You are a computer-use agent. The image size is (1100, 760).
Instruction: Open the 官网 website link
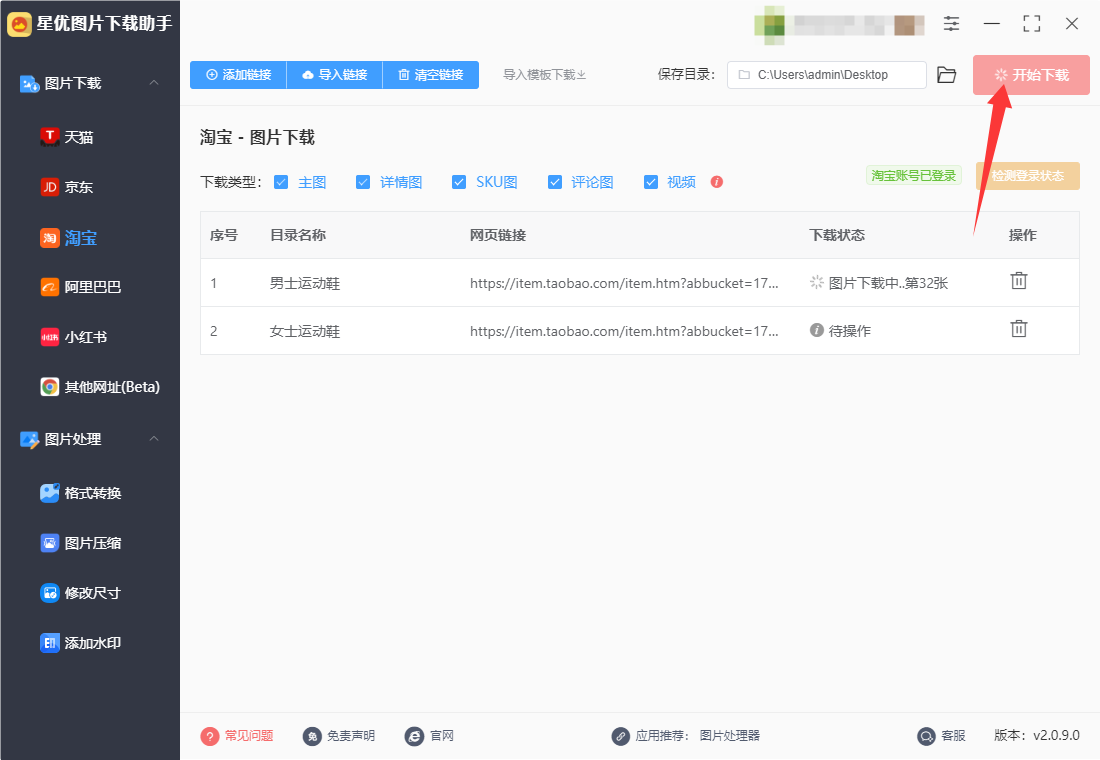[429, 735]
